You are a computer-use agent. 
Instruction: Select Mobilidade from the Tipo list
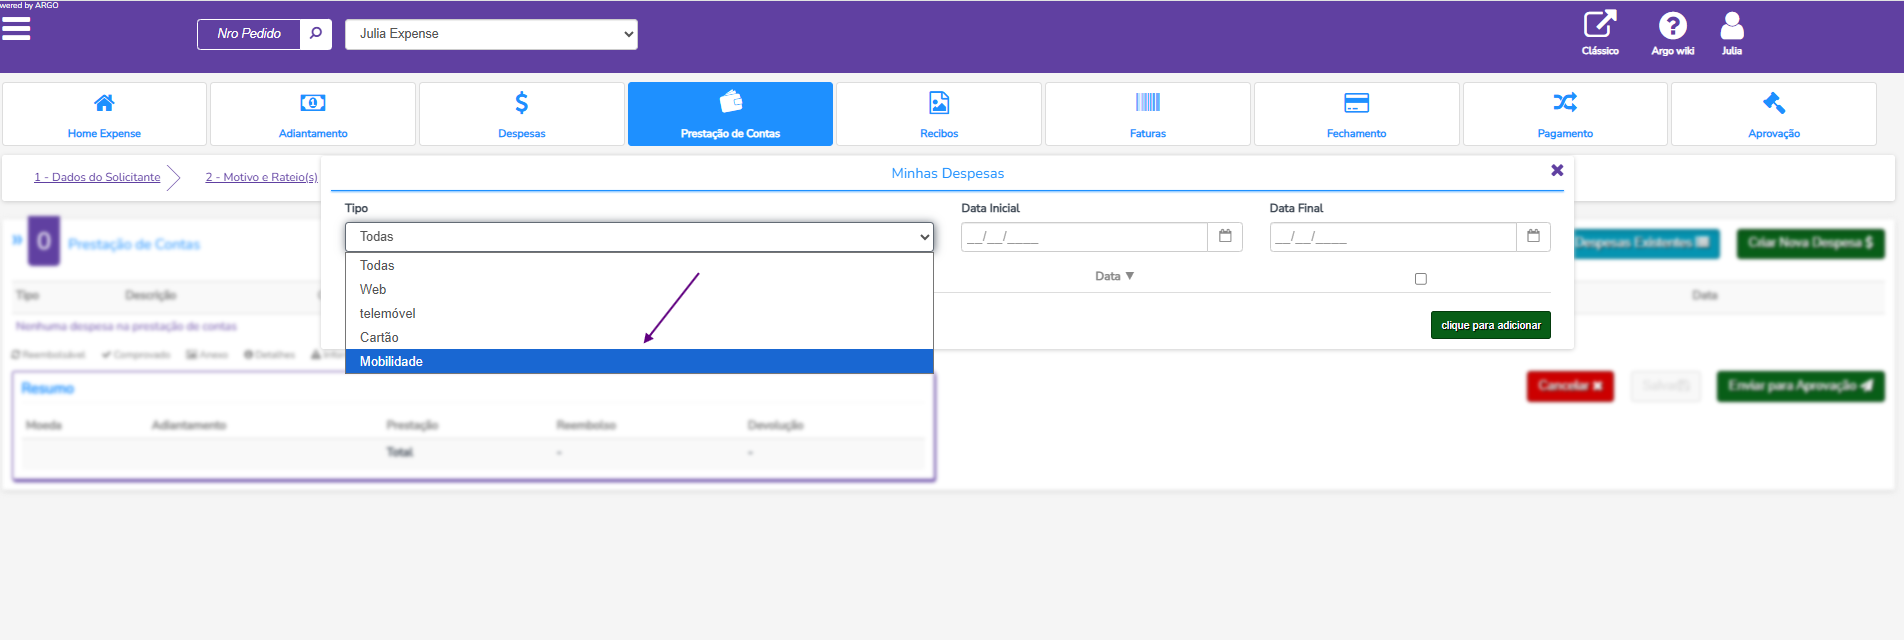[392, 362]
